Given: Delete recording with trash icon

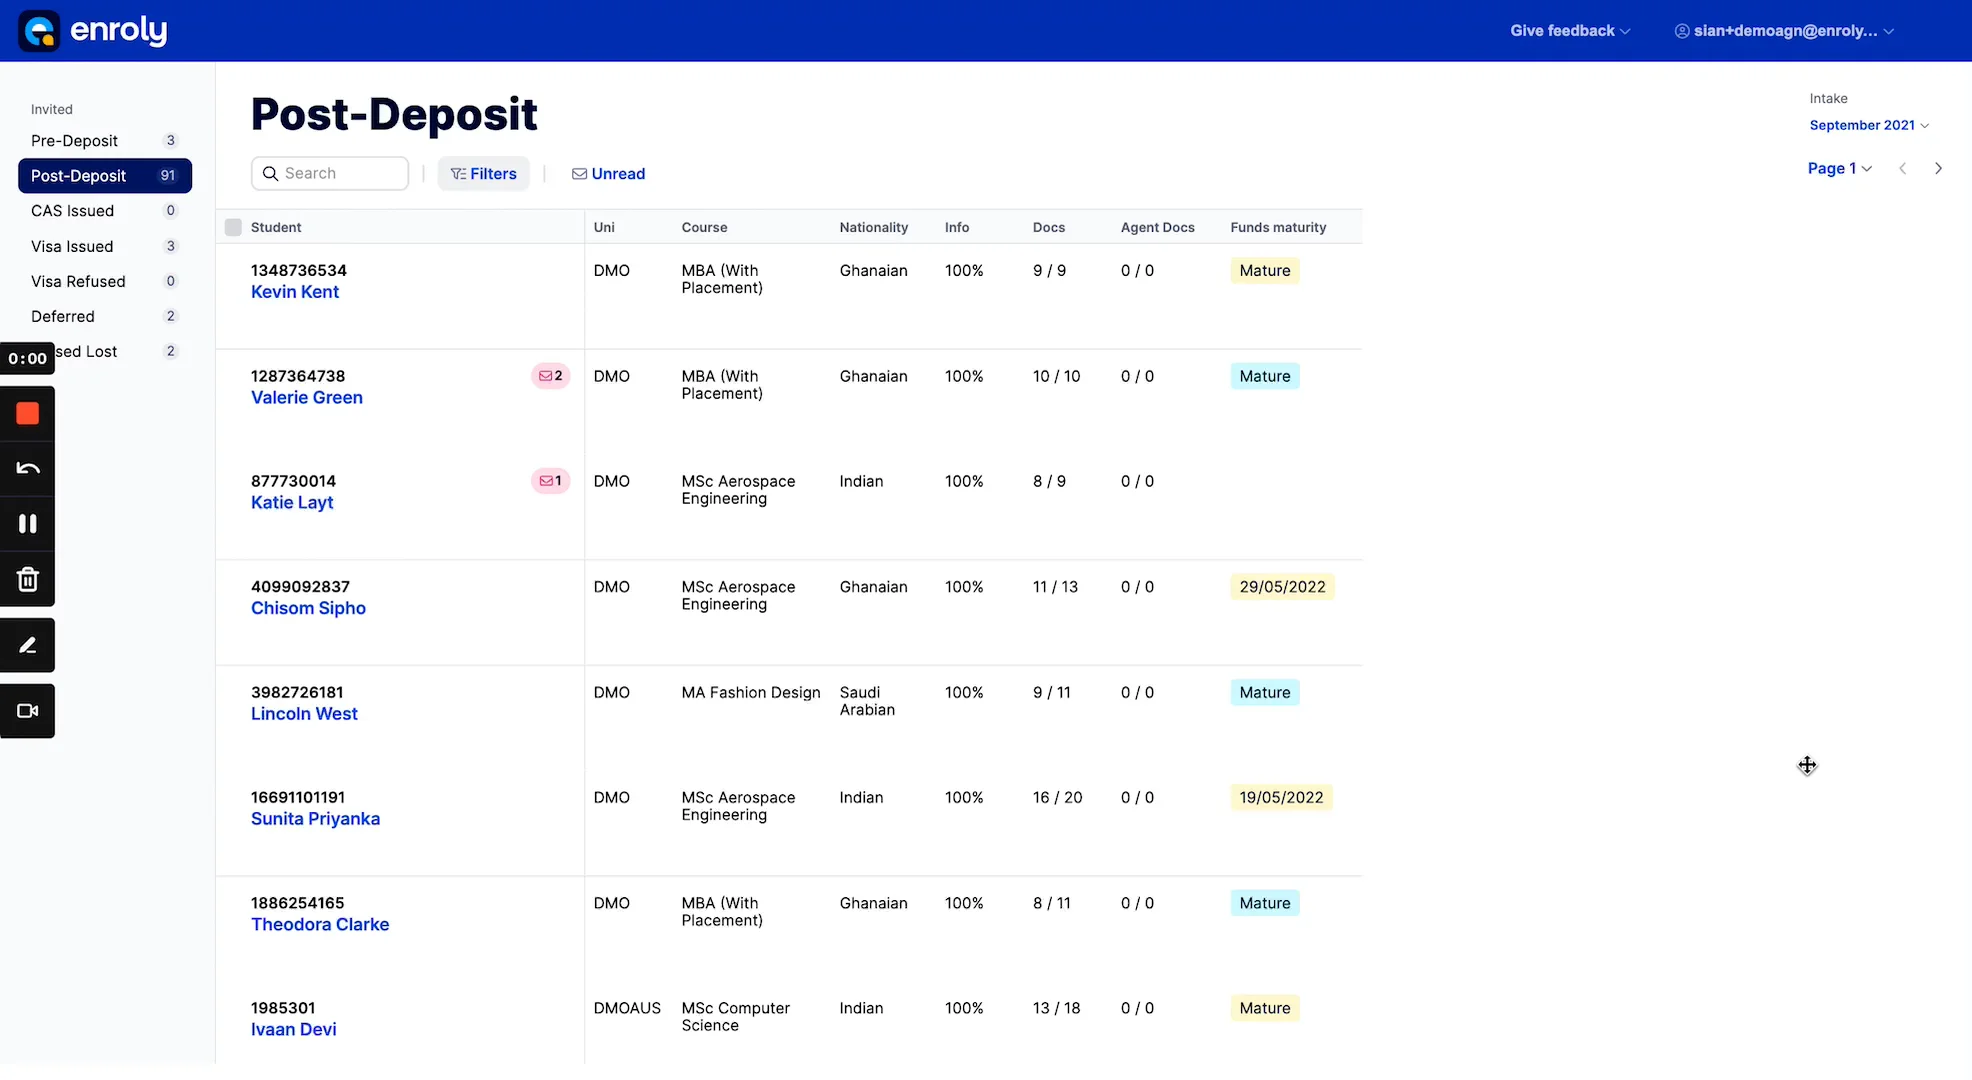Looking at the screenshot, I should [x=28, y=580].
